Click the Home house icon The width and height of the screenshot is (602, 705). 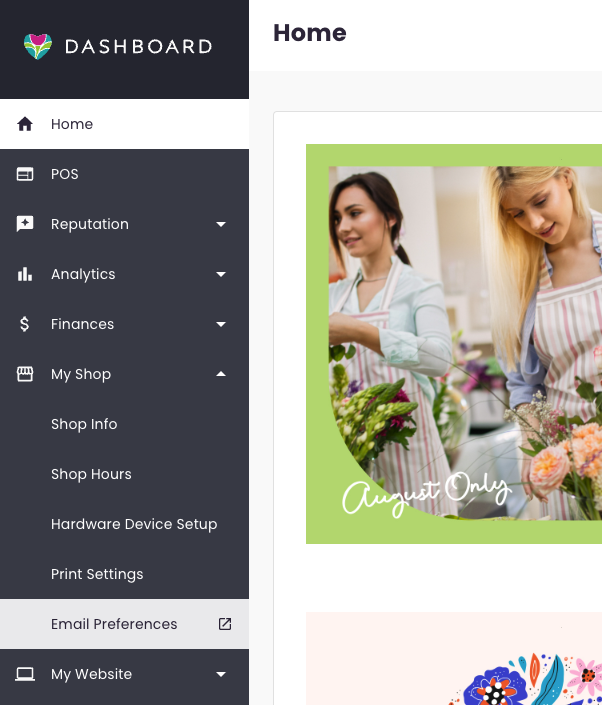(25, 124)
